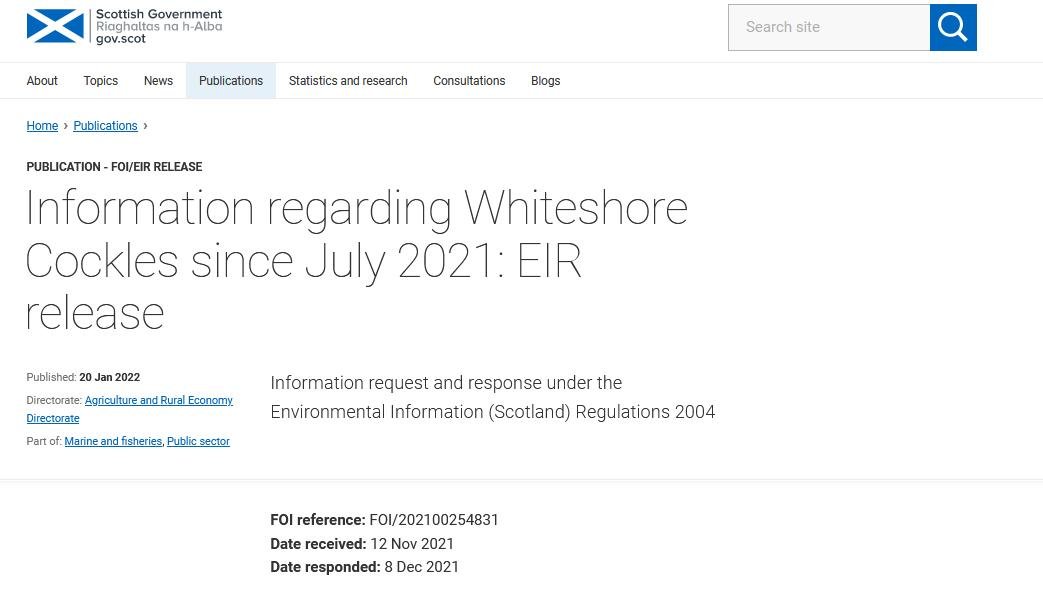Viewport: 1043px width, 595px height.
Task: Open the News section
Action: 158,81
